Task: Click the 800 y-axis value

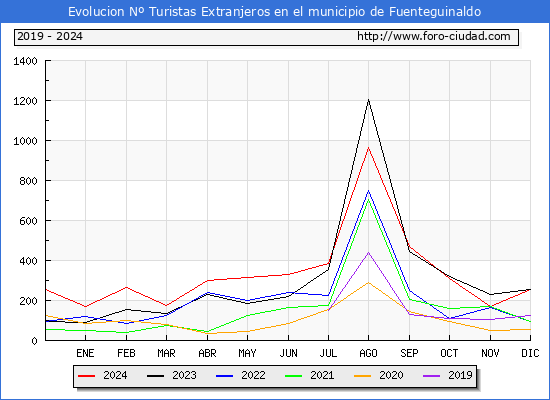Action: [x=28, y=181]
